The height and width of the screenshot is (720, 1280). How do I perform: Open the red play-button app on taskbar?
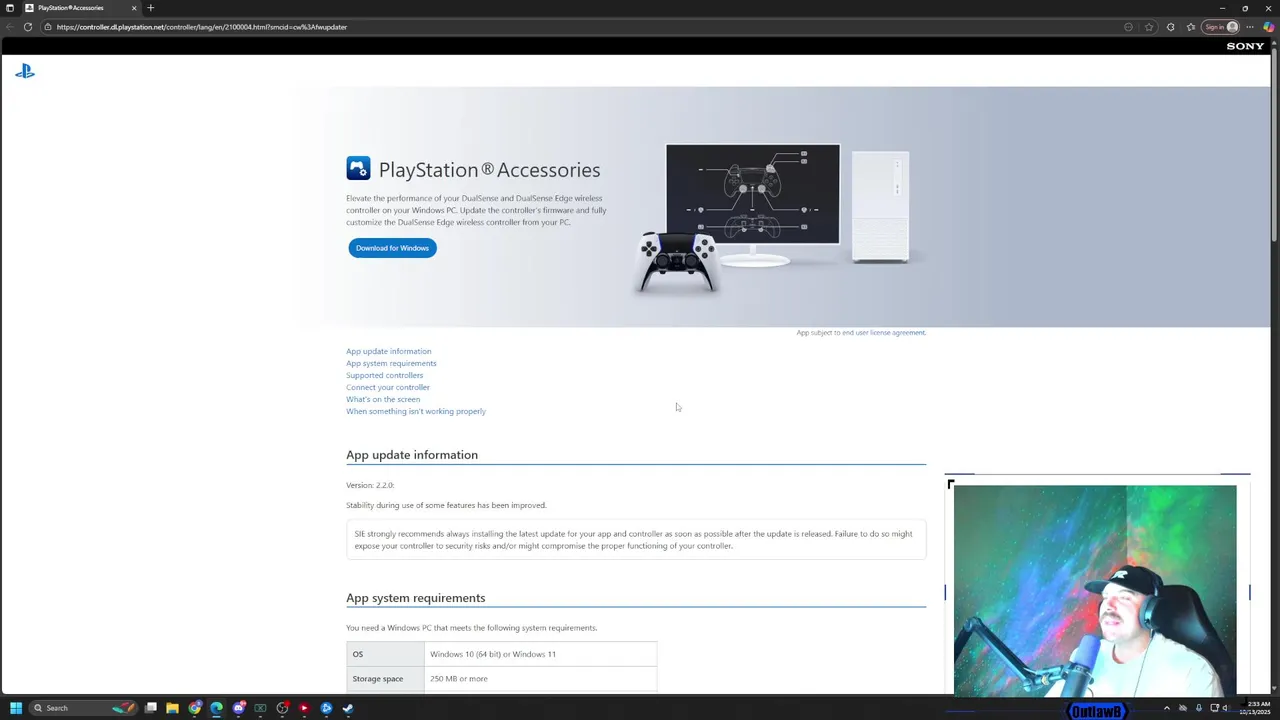[x=304, y=708]
